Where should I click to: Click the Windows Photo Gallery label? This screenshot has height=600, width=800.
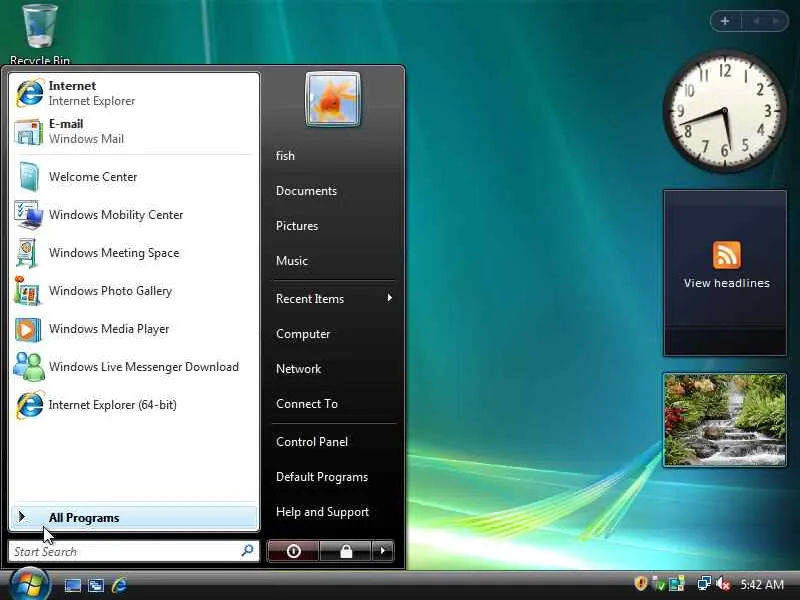tap(110, 291)
